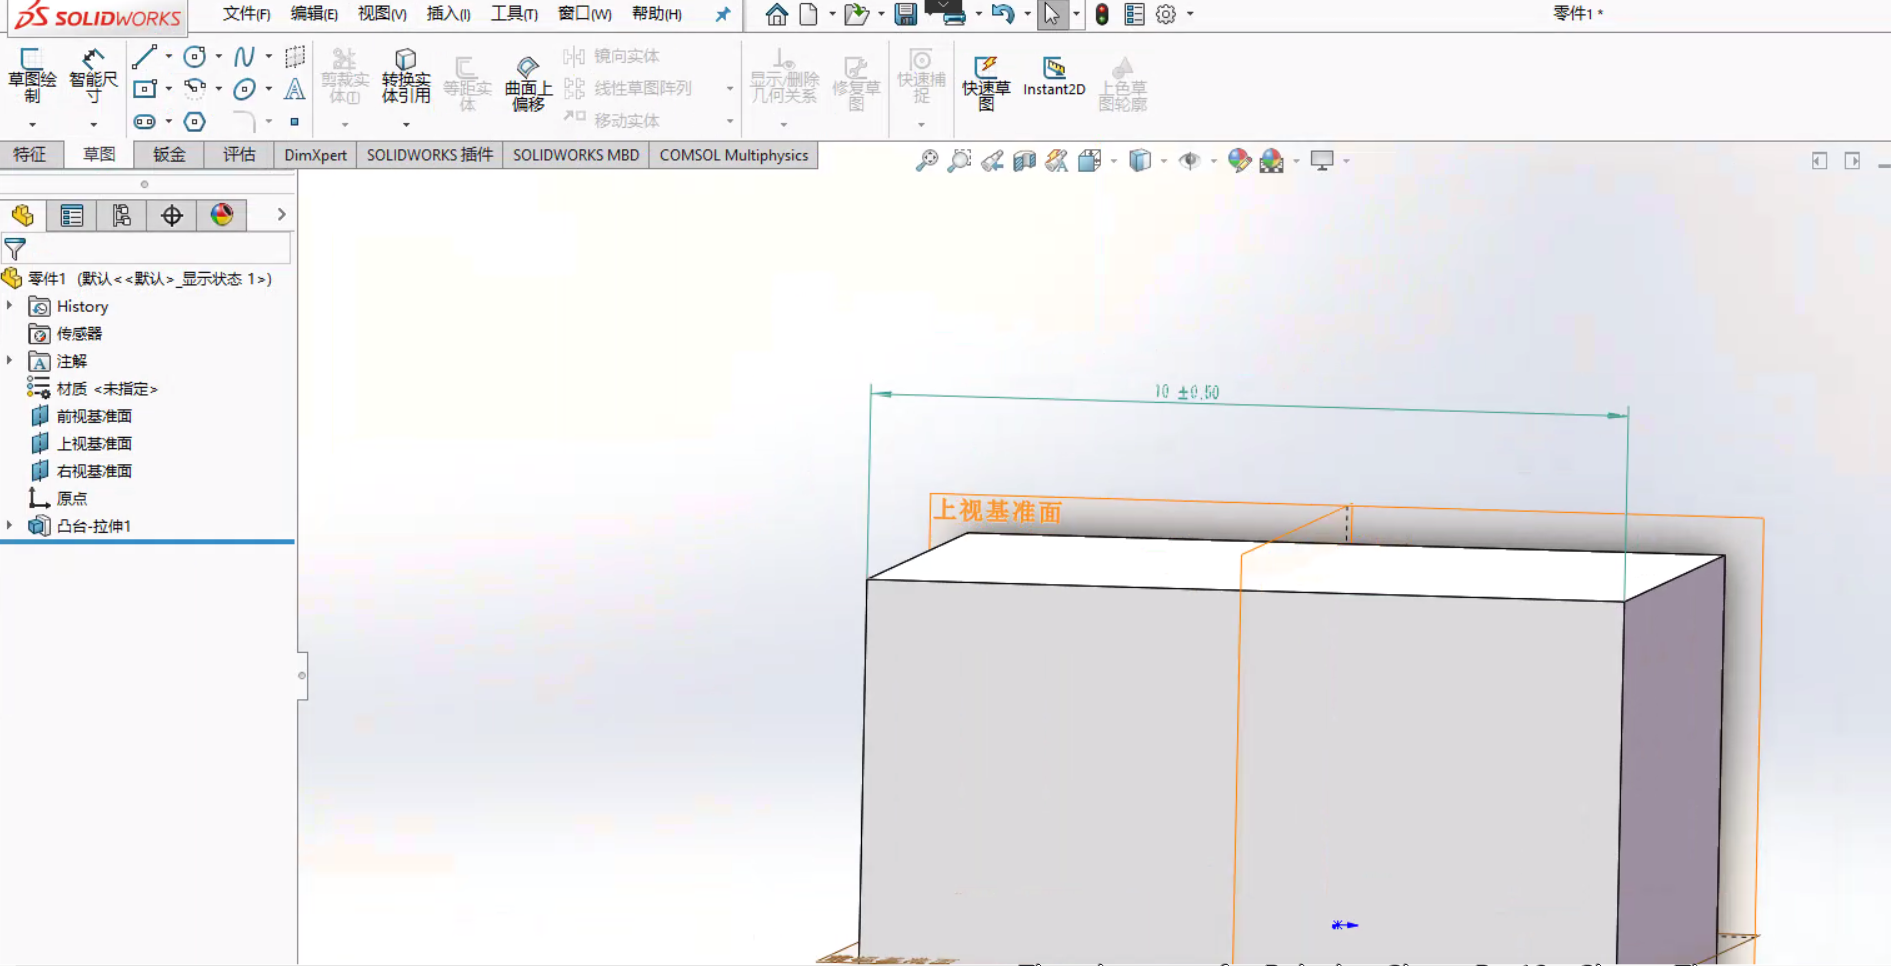The width and height of the screenshot is (1891, 966).
Task: Click the Edit Appearance color sphere icon
Action: pyautogui.click(x=1239, y=160)
